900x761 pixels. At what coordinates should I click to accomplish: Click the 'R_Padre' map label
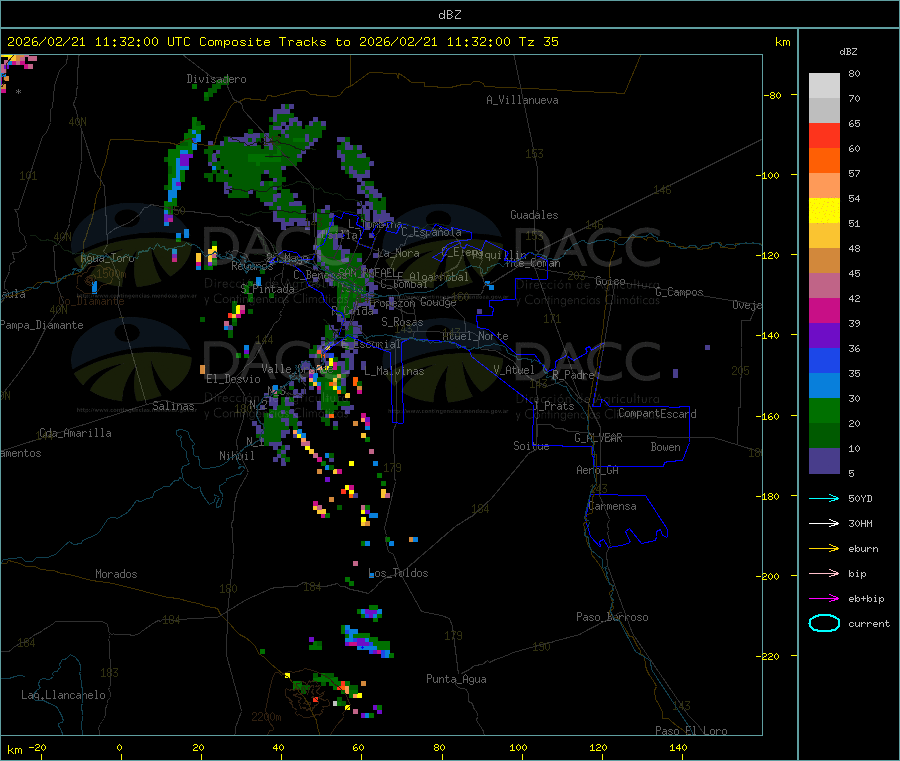tap(573, 375)
